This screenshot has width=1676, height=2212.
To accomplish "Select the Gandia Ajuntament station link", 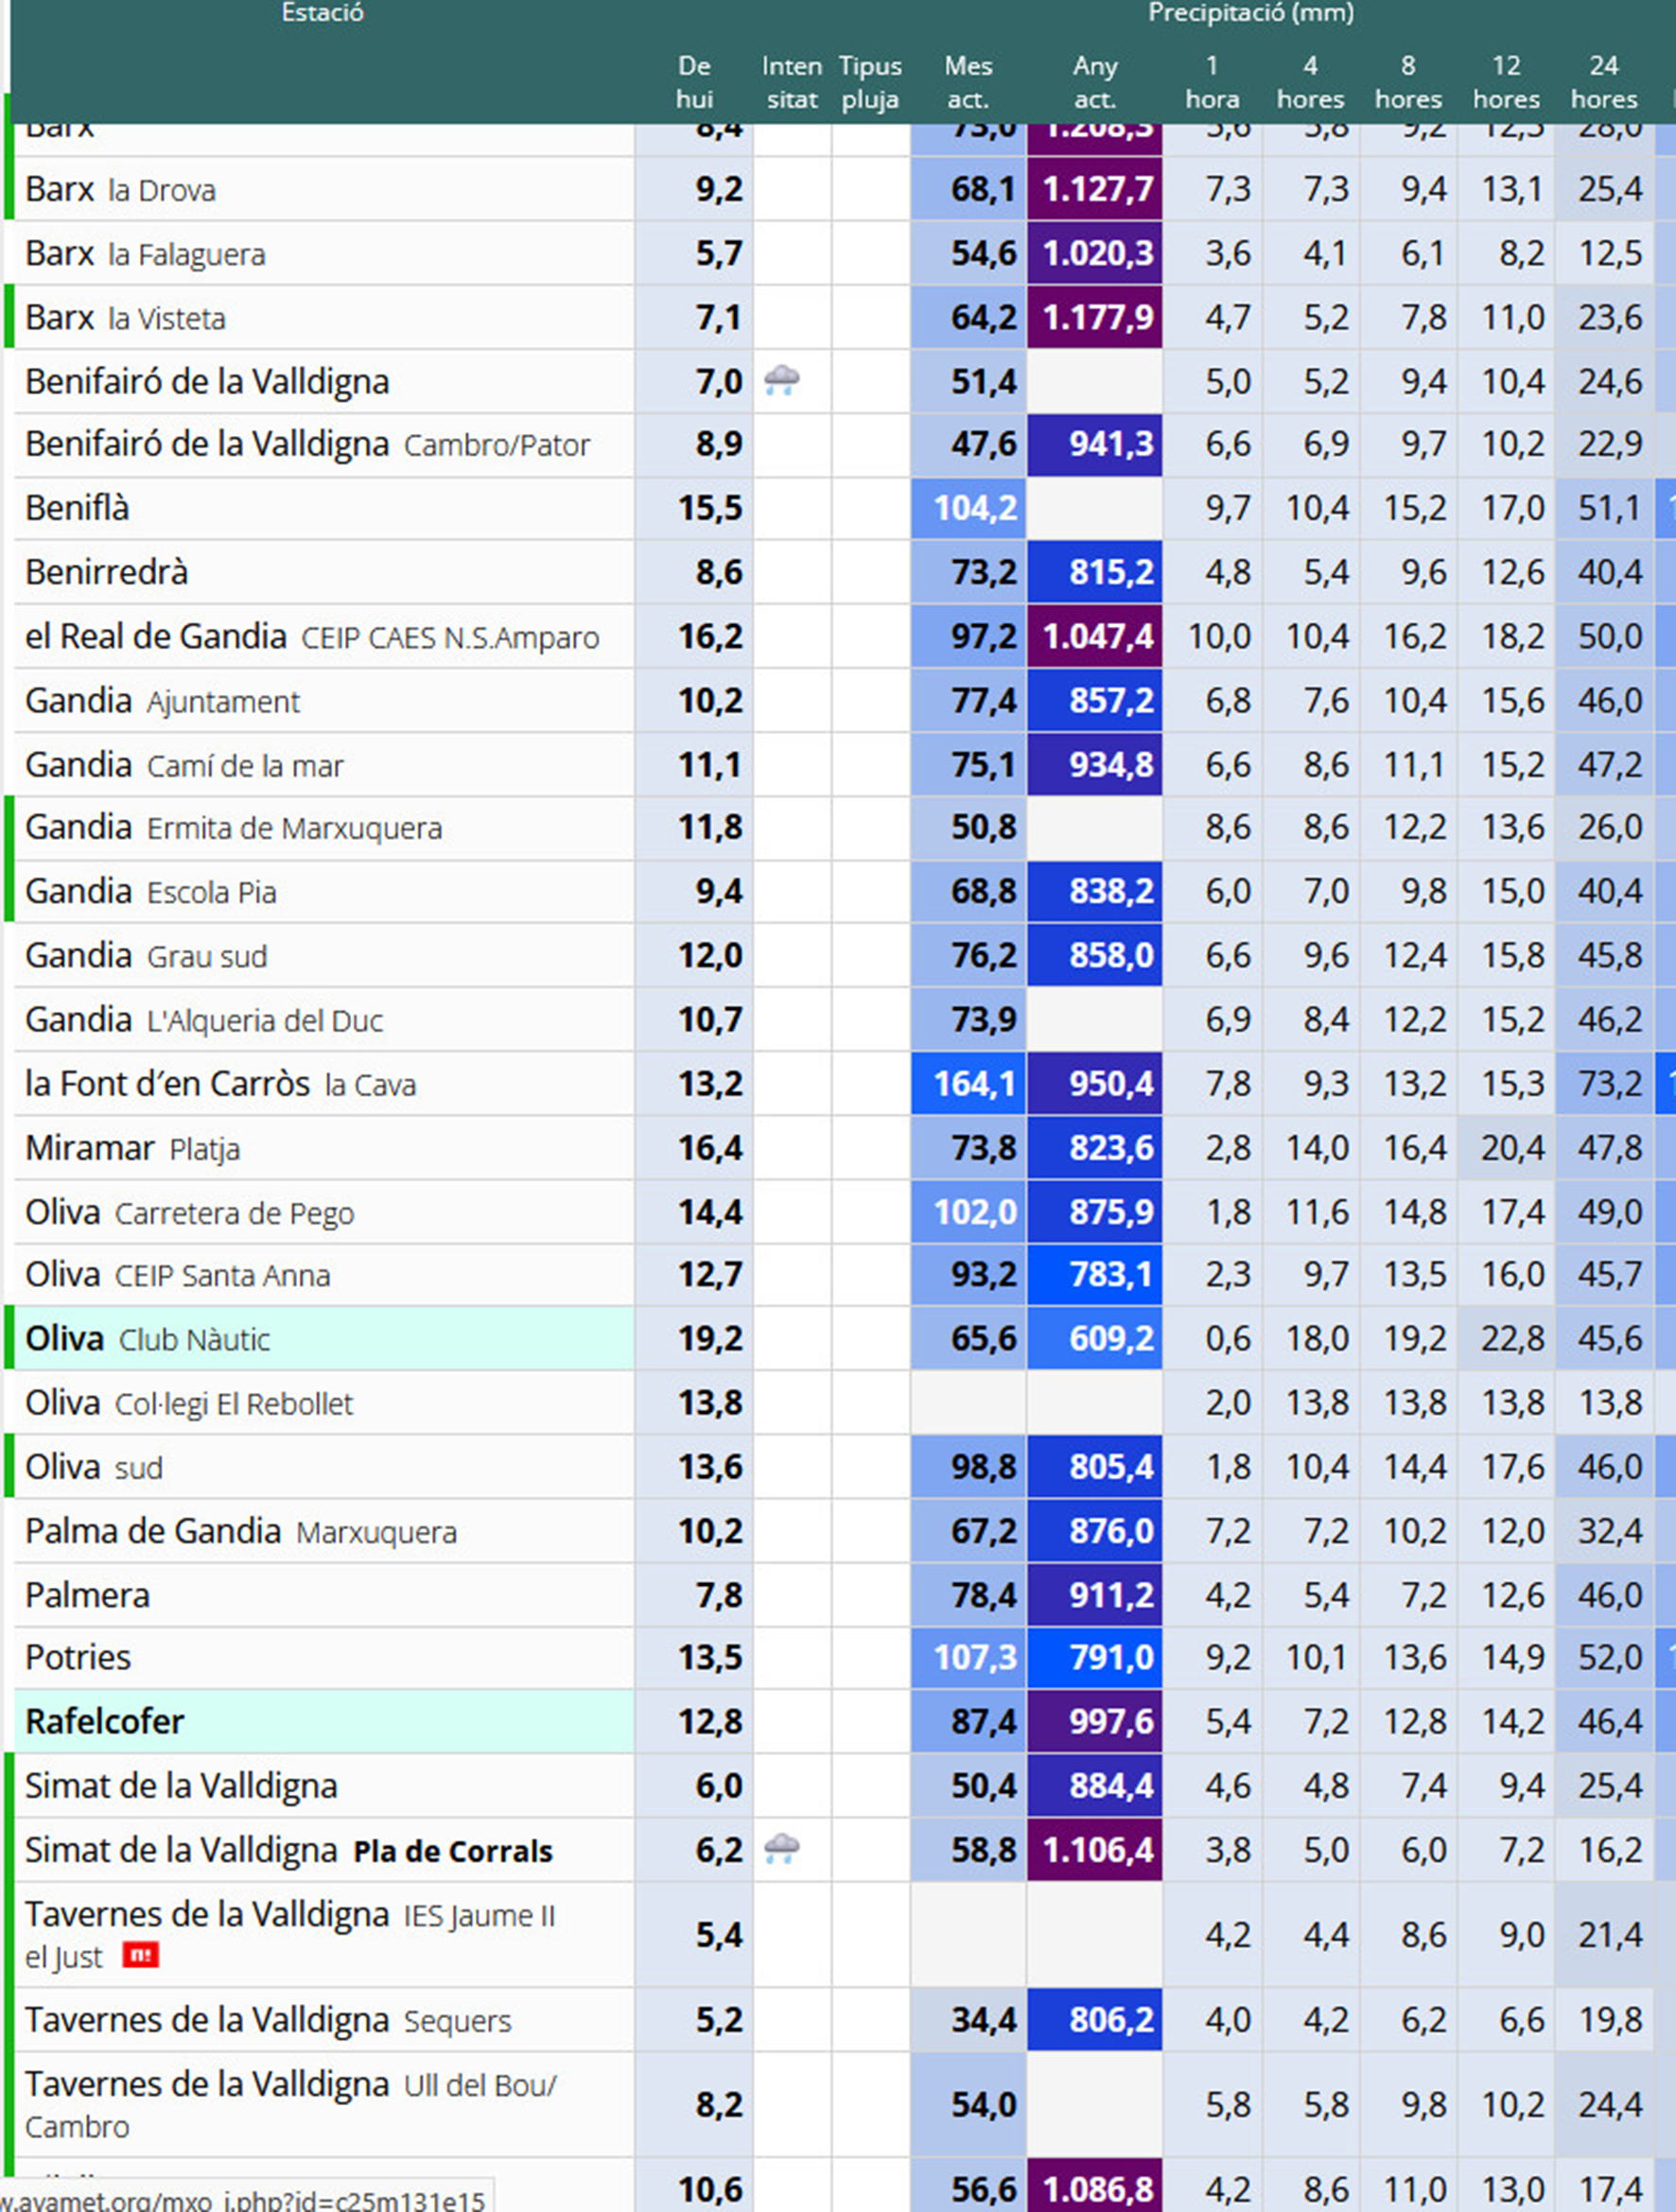I will tap(162, 701).
